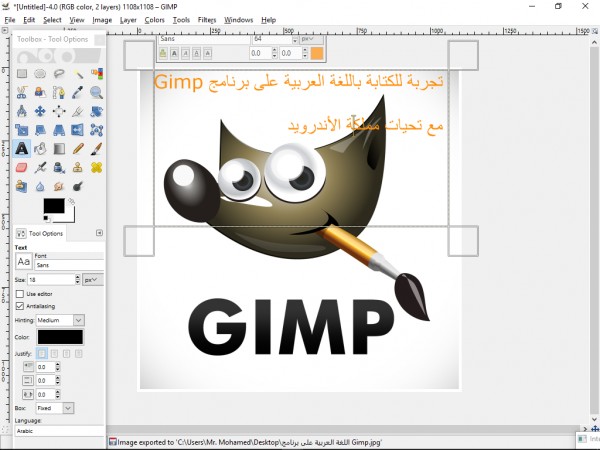This screenshot has width=600, height=450.
Task: Select the Airbrush tool
Action: 40,167
